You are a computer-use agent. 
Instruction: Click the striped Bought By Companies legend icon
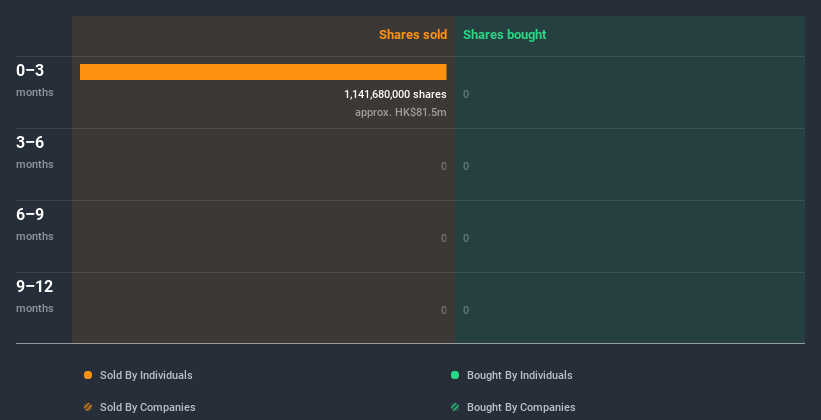(455, 407)
